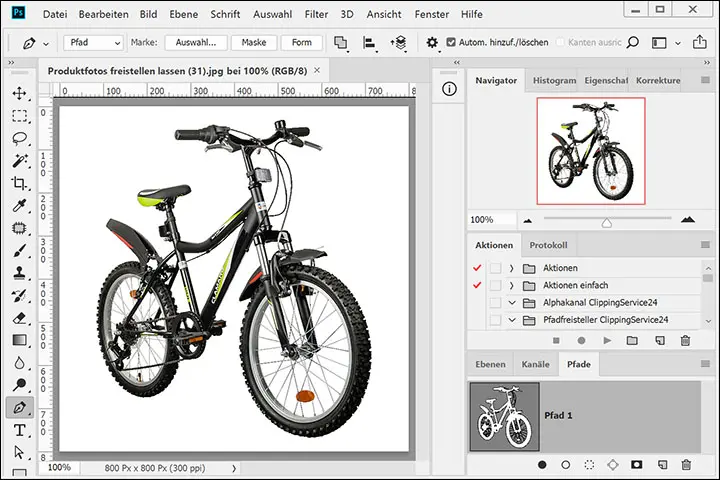
Task: Toggle checkmark for 'Aktionen' set
Action: (x=478, y=268)
